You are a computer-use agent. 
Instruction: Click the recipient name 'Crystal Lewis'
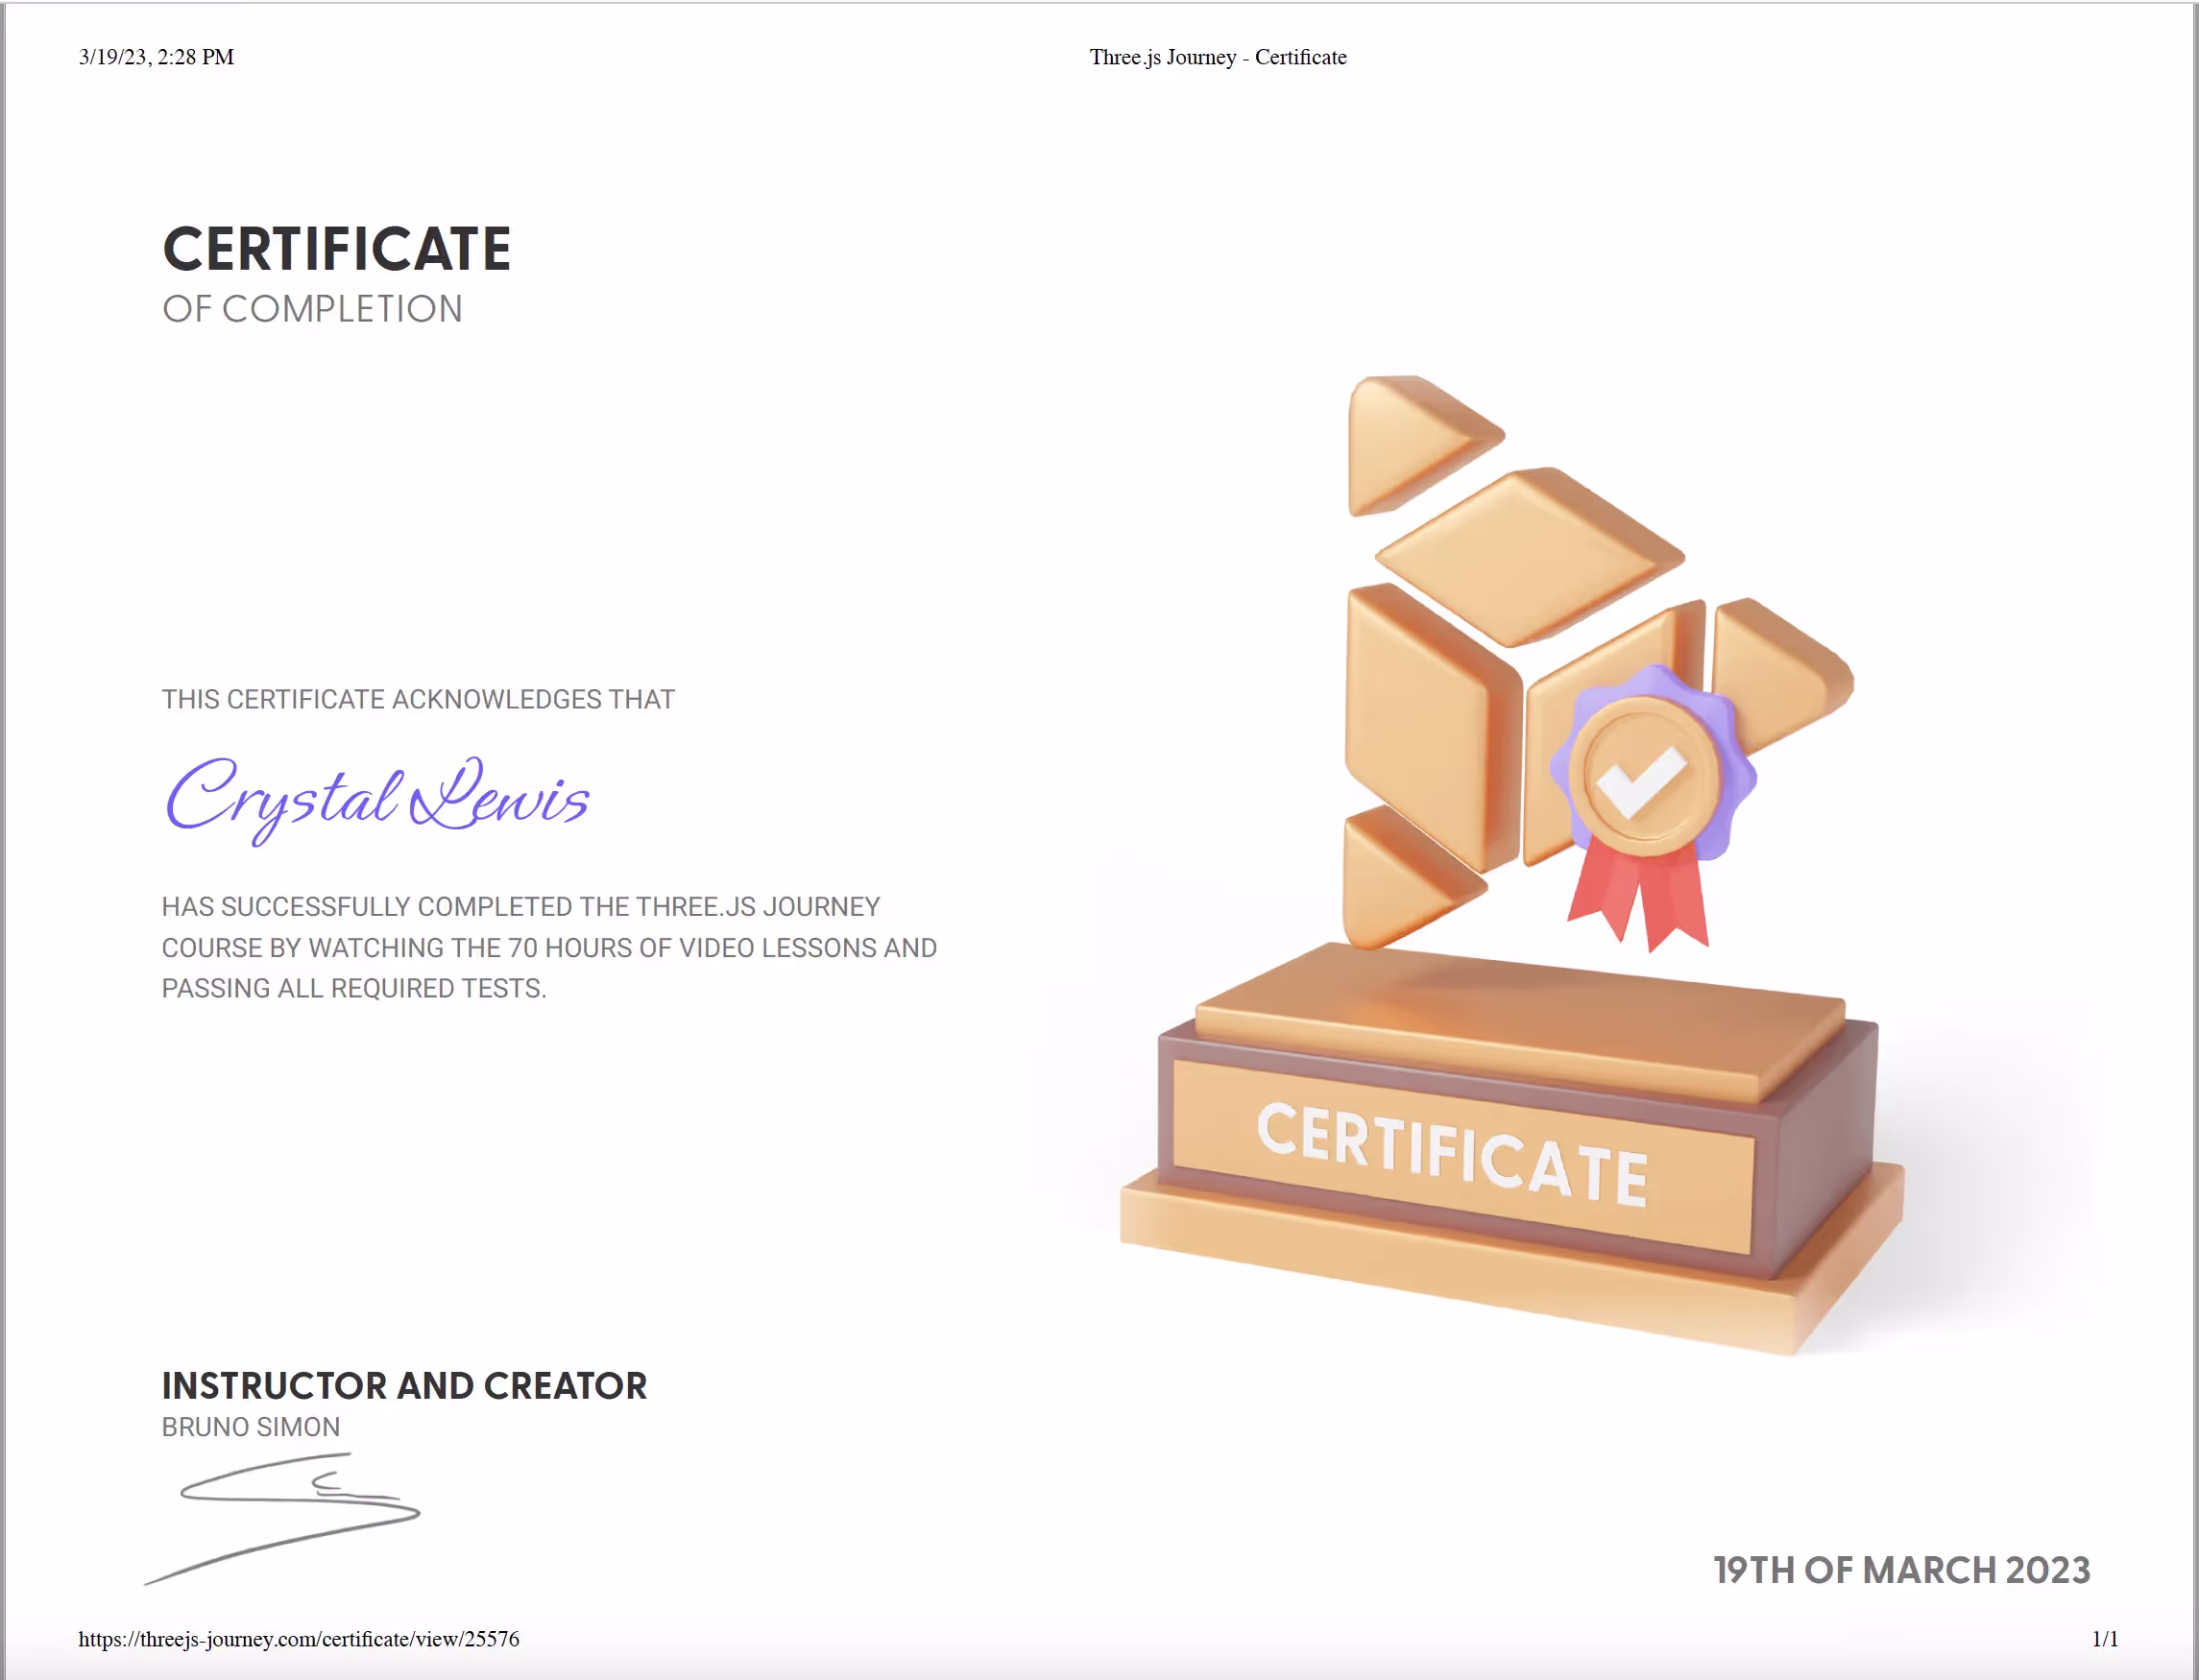tap(377, 800)
